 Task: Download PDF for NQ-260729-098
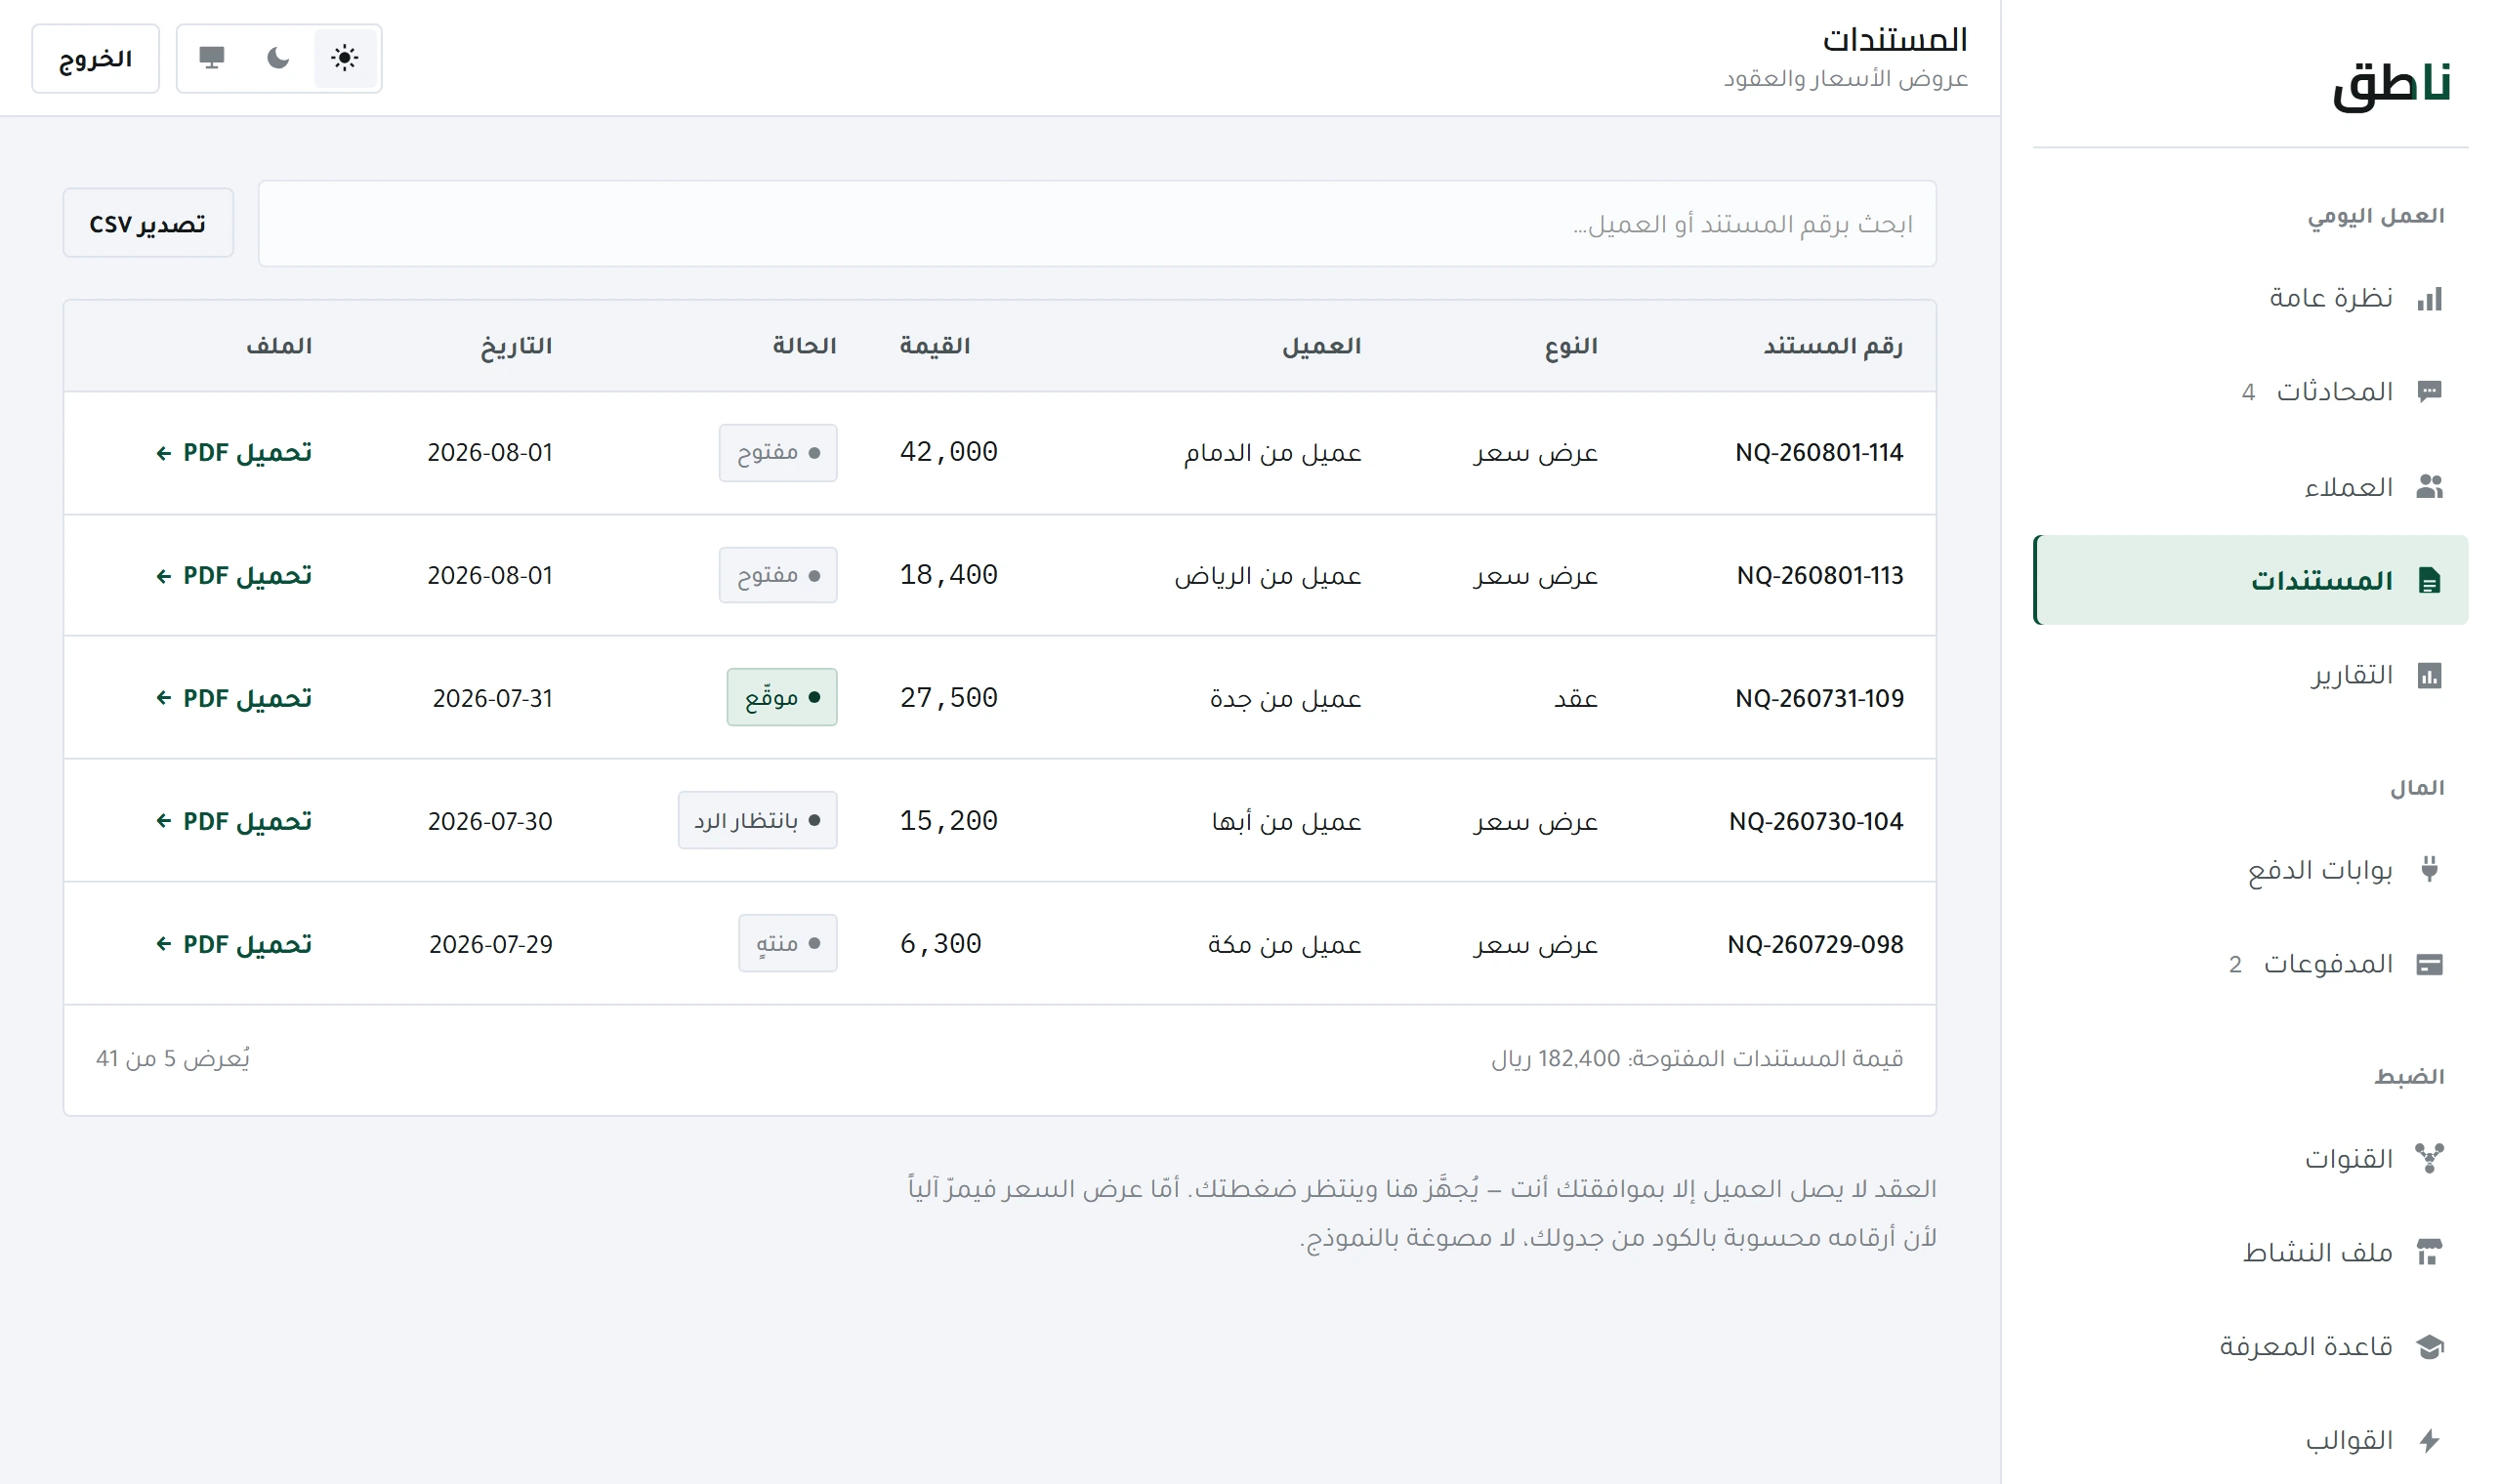(x=234, y=944)
